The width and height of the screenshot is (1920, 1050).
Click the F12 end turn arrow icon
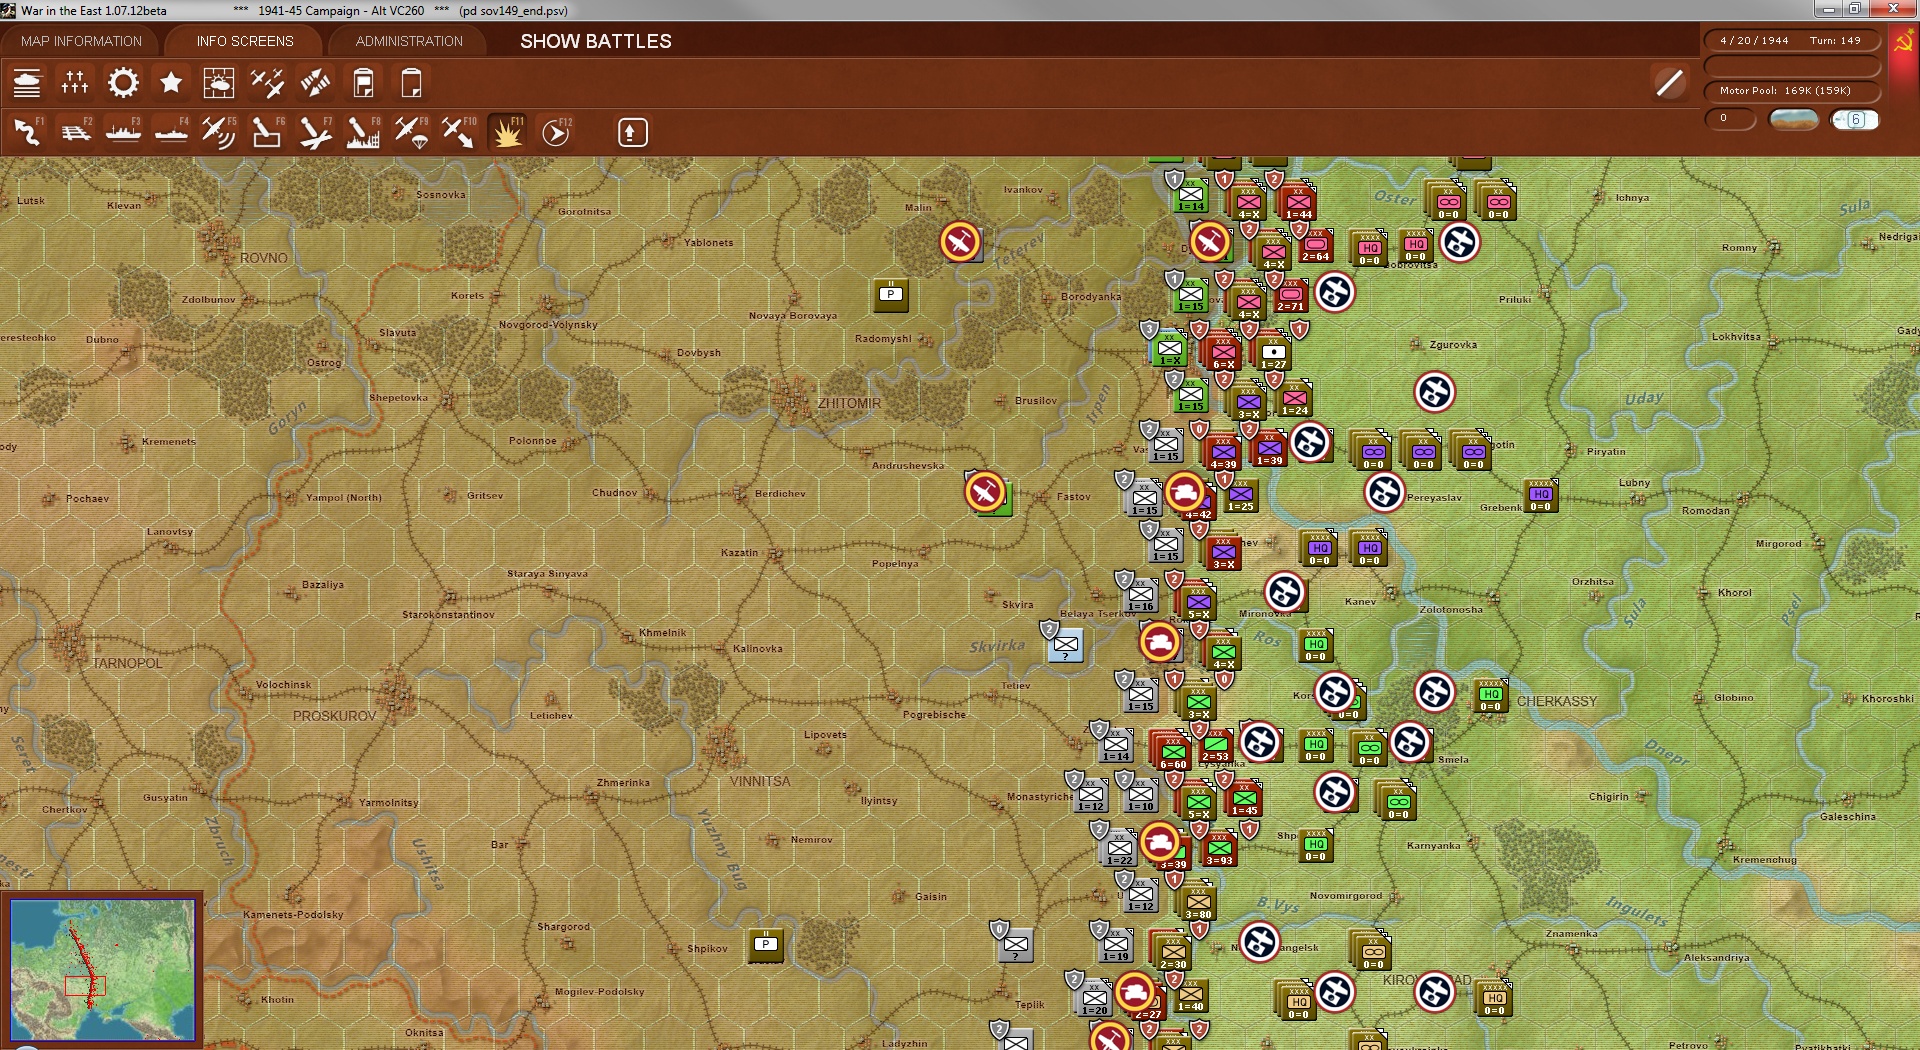point(556,132)
